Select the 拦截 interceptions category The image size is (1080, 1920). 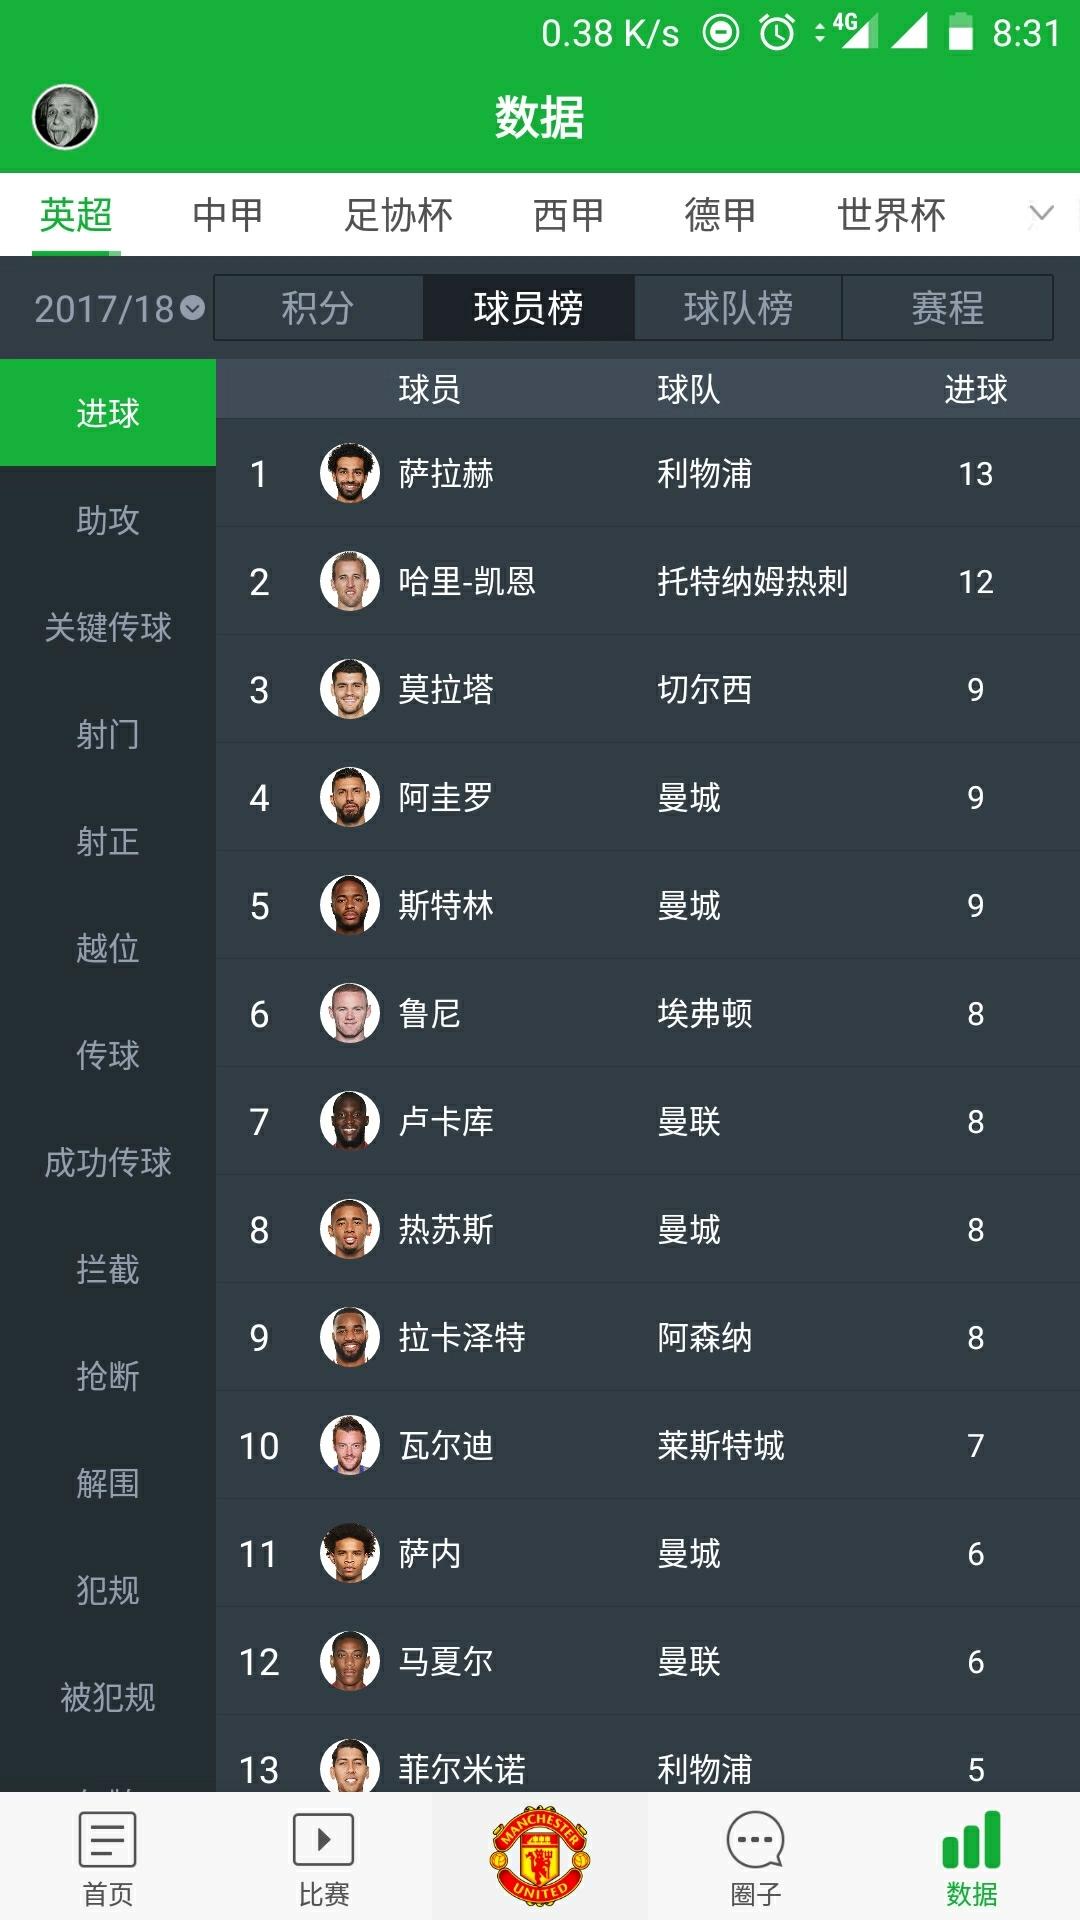[107, 1270]
